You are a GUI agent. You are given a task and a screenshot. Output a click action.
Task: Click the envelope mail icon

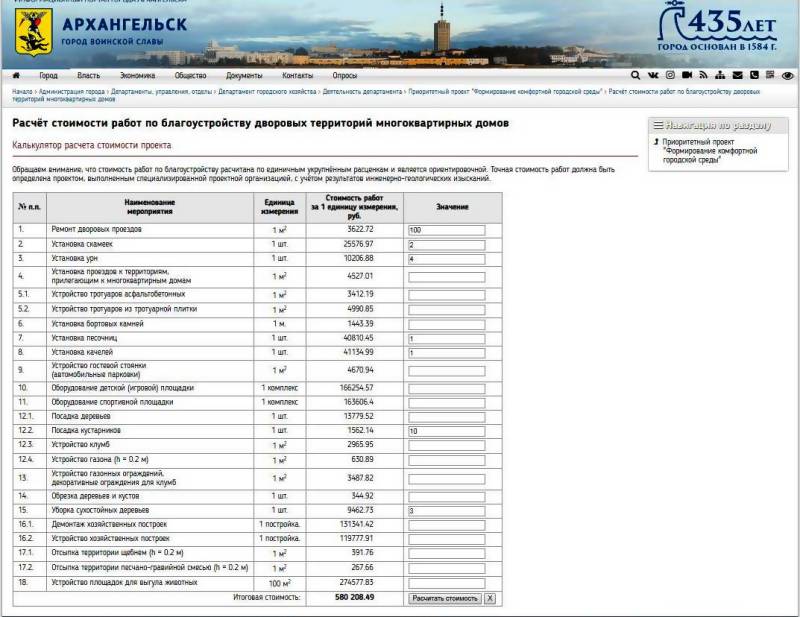point(738,75)
